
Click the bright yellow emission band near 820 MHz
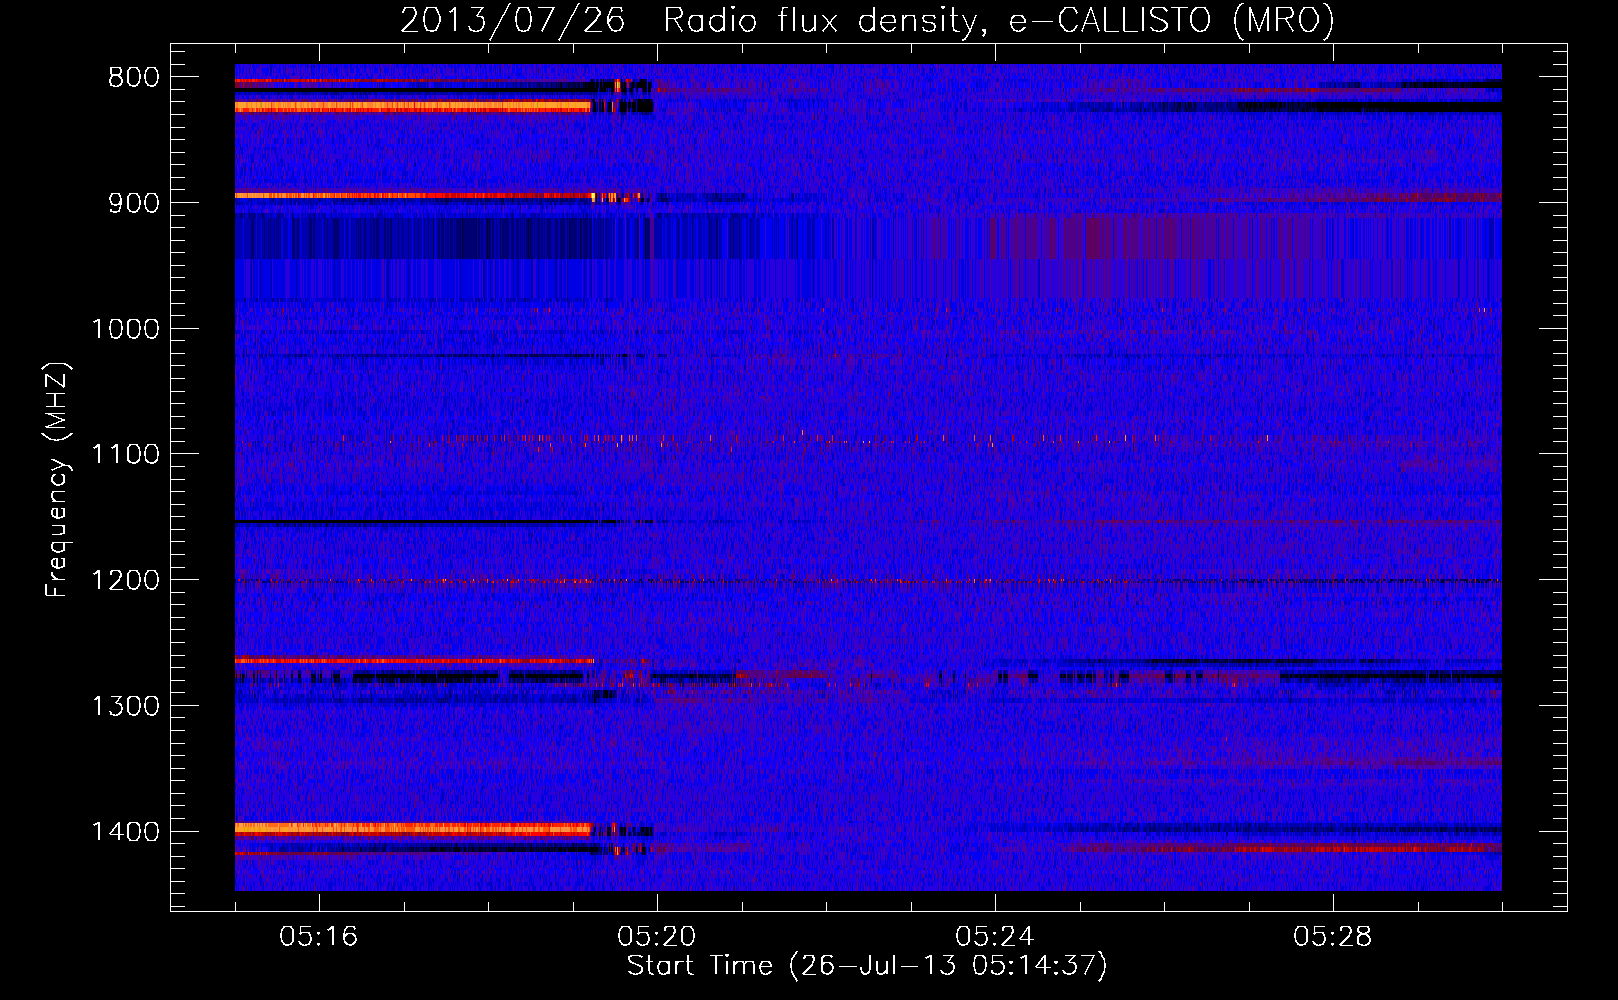coord(413,106)
